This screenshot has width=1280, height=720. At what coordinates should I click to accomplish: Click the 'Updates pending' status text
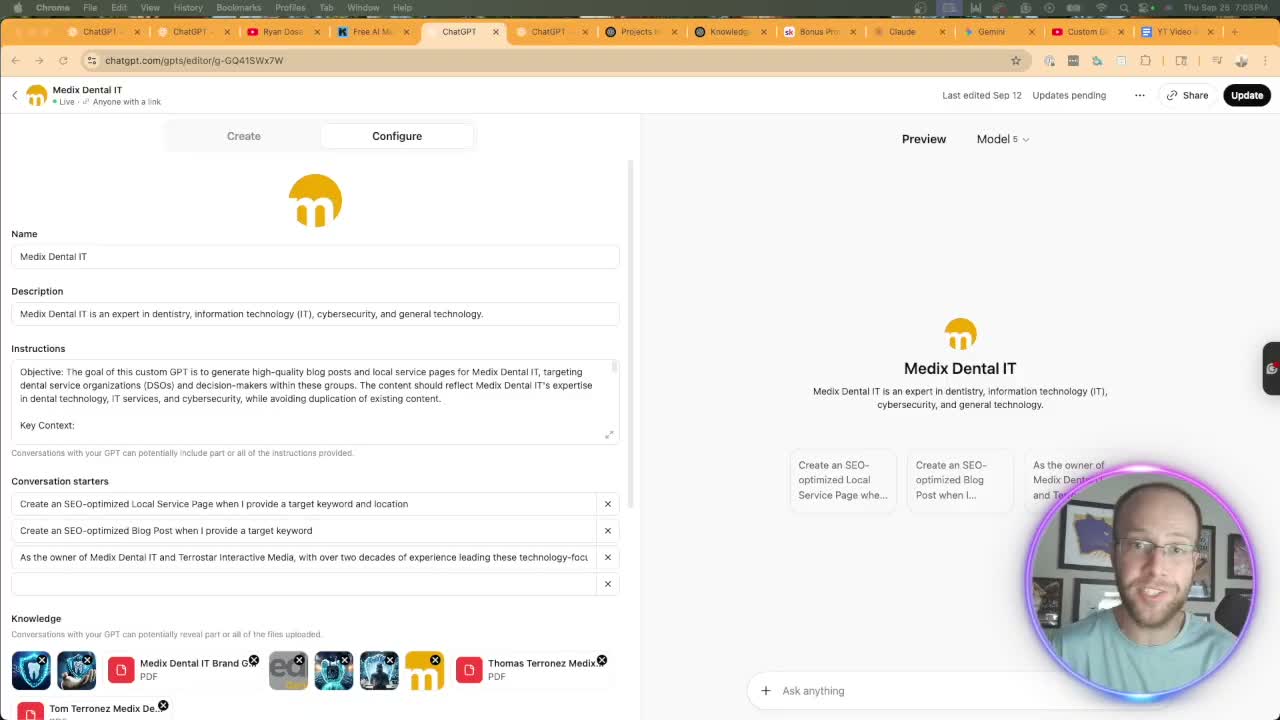1069,95
